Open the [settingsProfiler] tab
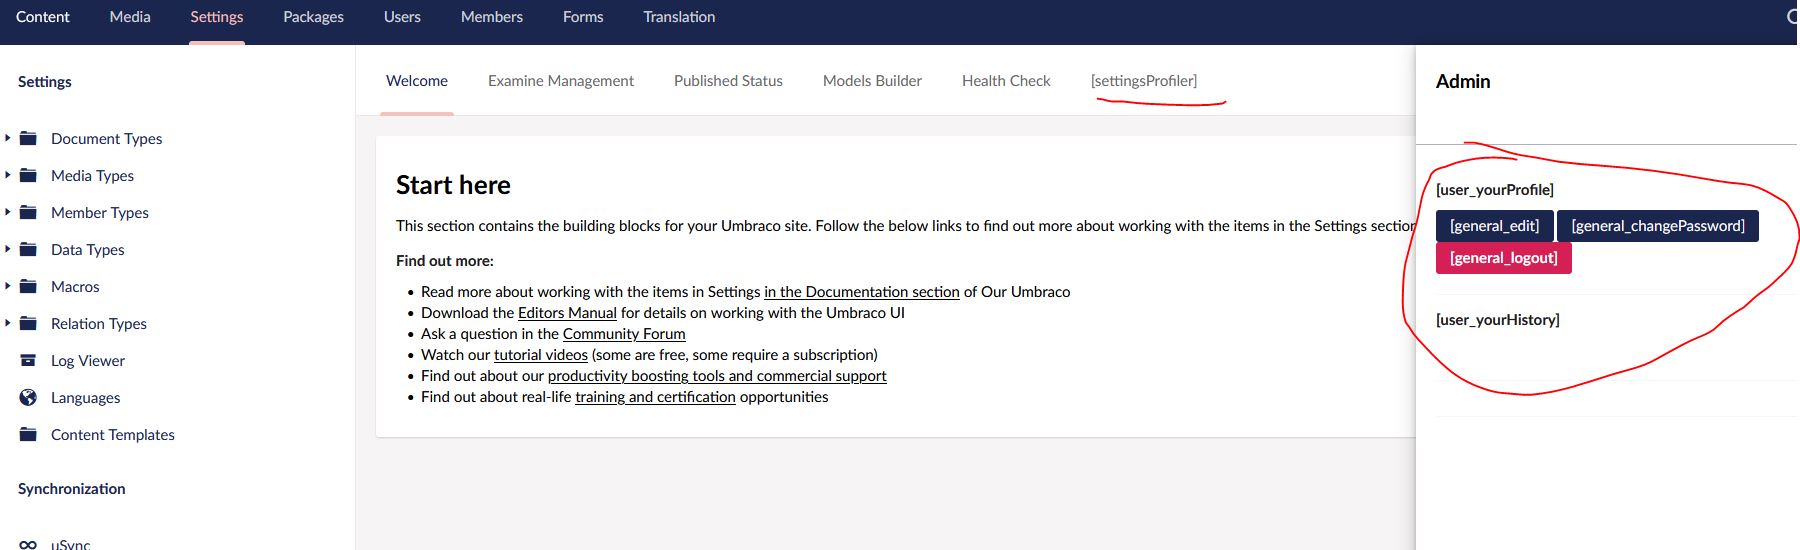The image size is (1800, 550). point(1144,81)
